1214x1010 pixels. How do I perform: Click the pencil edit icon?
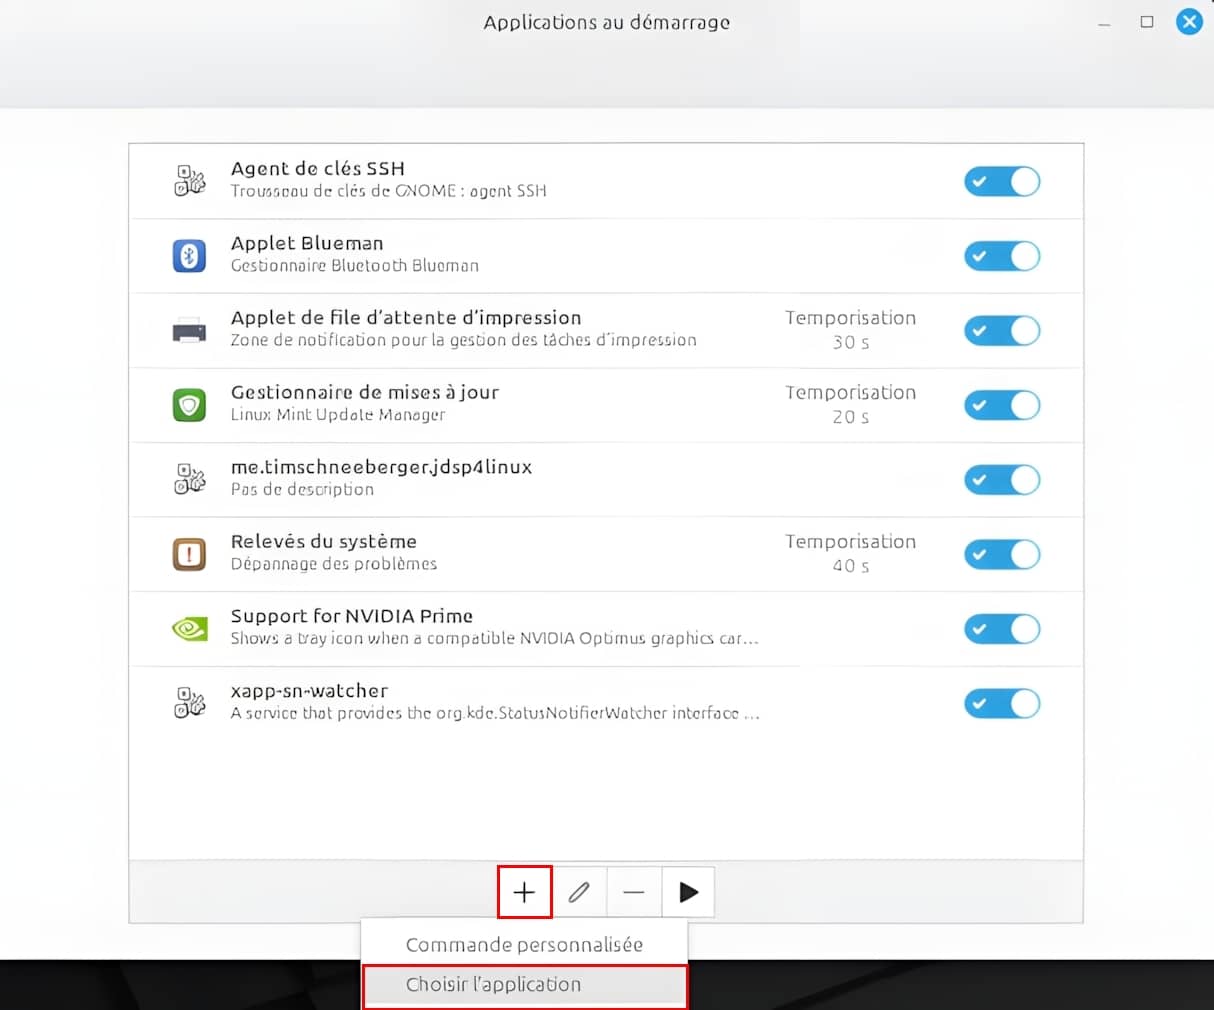(x=579, y=892)
